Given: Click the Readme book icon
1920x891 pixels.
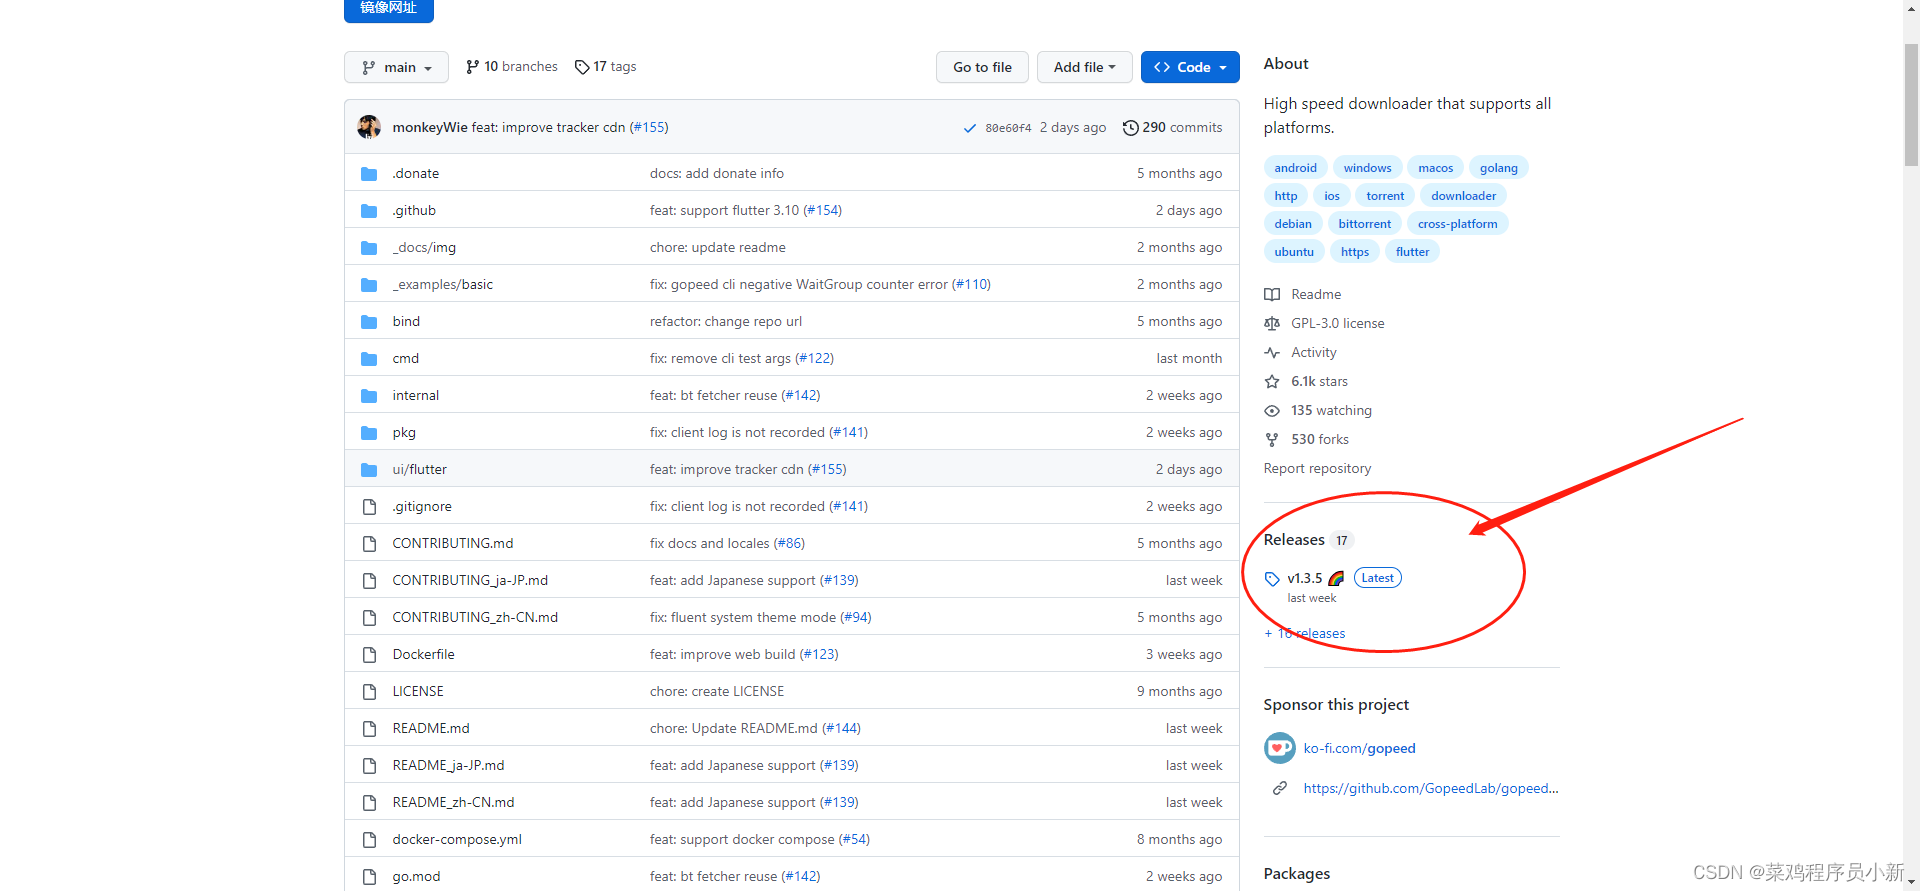Looking at the screenshot, I should tap(1272, 295).
